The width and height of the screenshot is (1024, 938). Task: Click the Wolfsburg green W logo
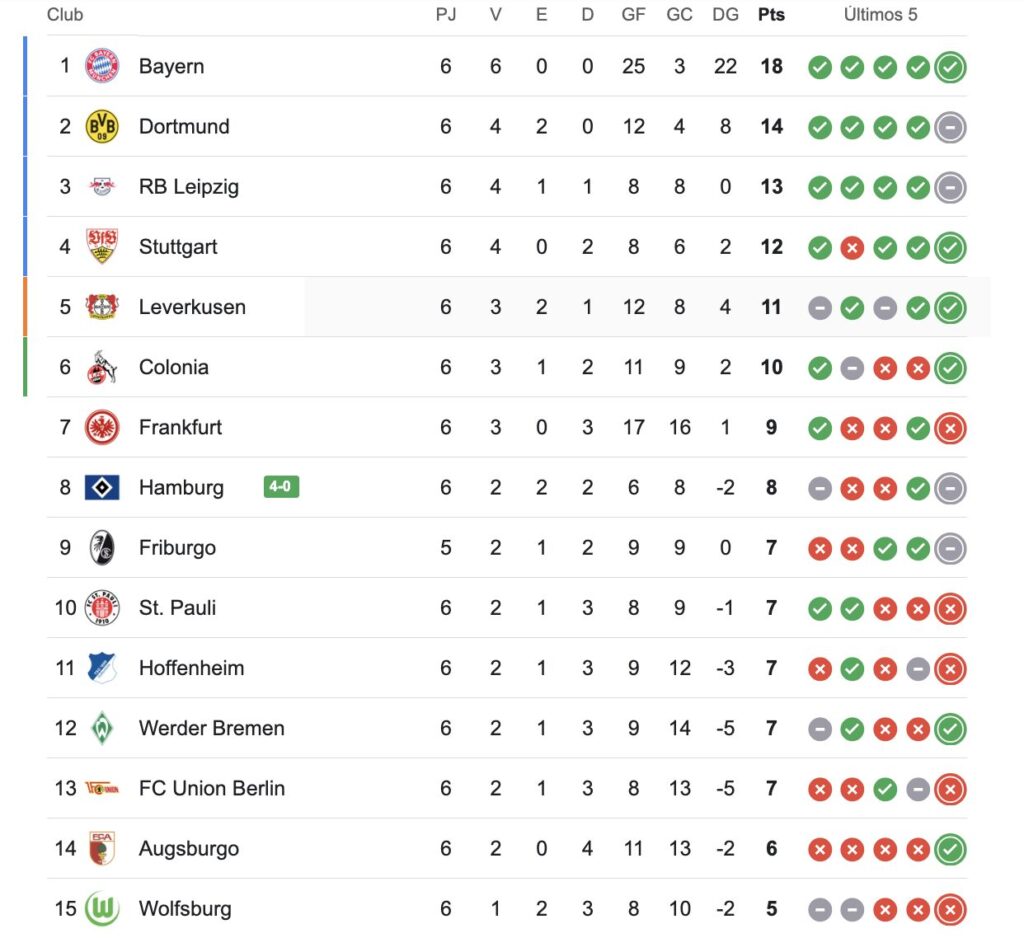[102, 909]
